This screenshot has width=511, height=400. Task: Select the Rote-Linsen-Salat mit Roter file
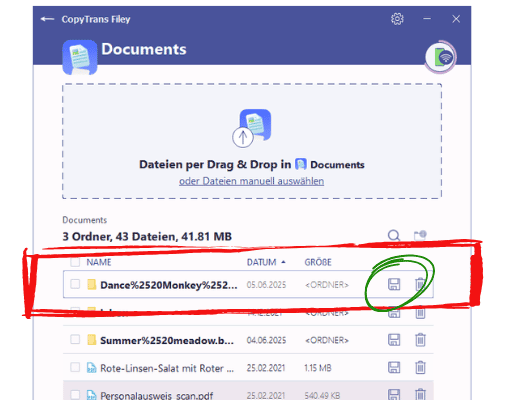click(167, 368)
